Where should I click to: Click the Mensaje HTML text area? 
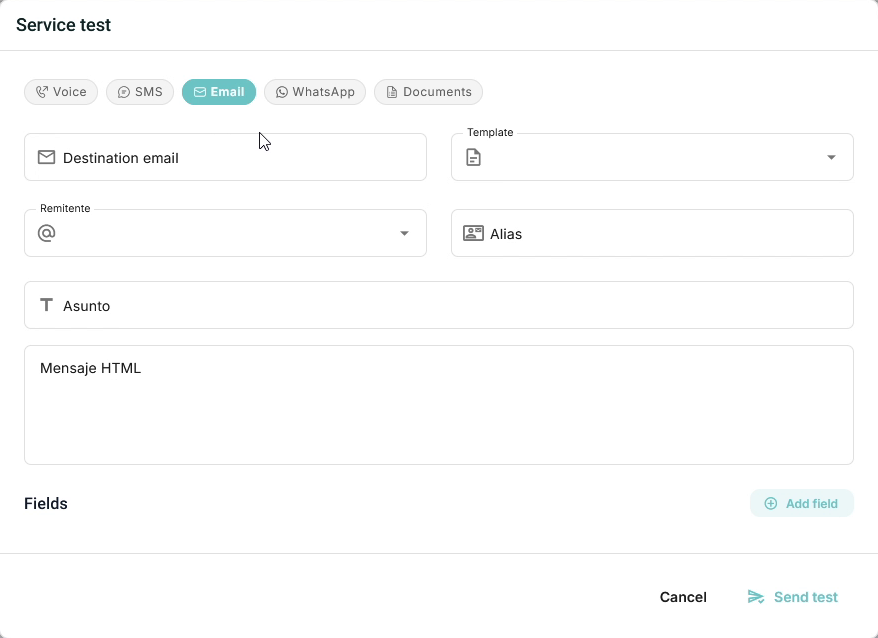(439, 405)
